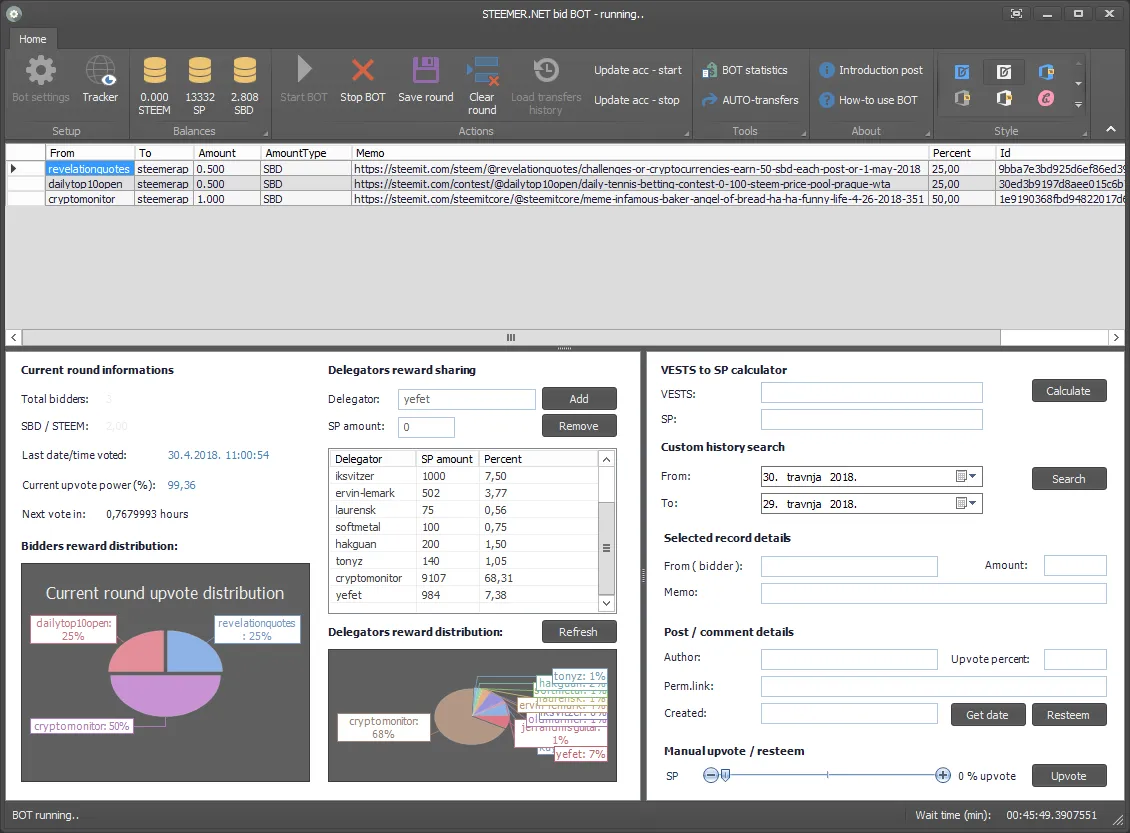This screenshot has width=1130, height=833.
Task: Select the dailytop10open bid row
Action: (565, 184)
